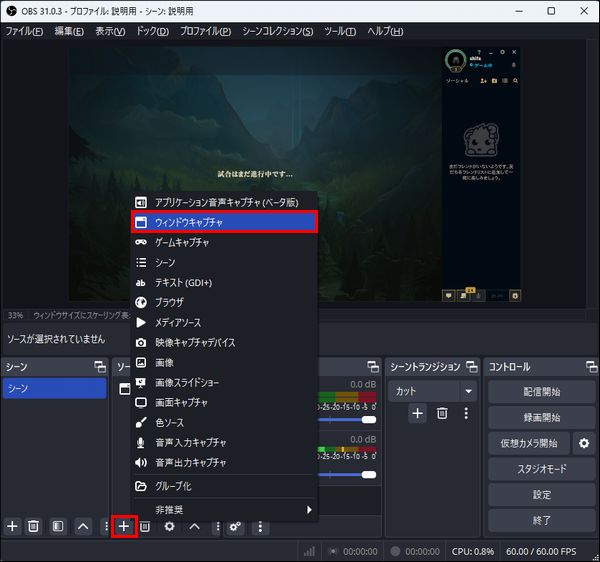Move the scene up with the arrow icon
The height and width of the screenshot is (562, 600).
click(x=83, y=526)
